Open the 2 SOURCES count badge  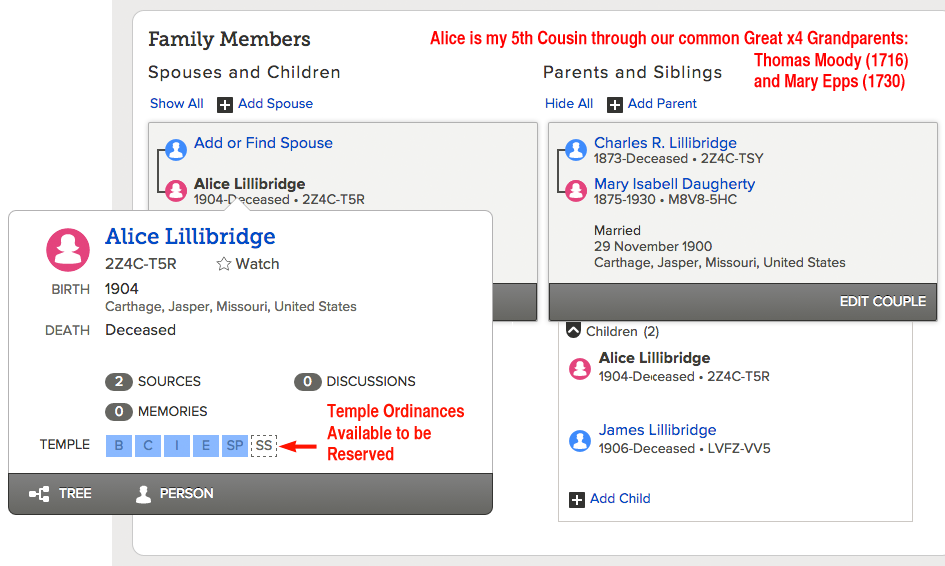point(119,382)
